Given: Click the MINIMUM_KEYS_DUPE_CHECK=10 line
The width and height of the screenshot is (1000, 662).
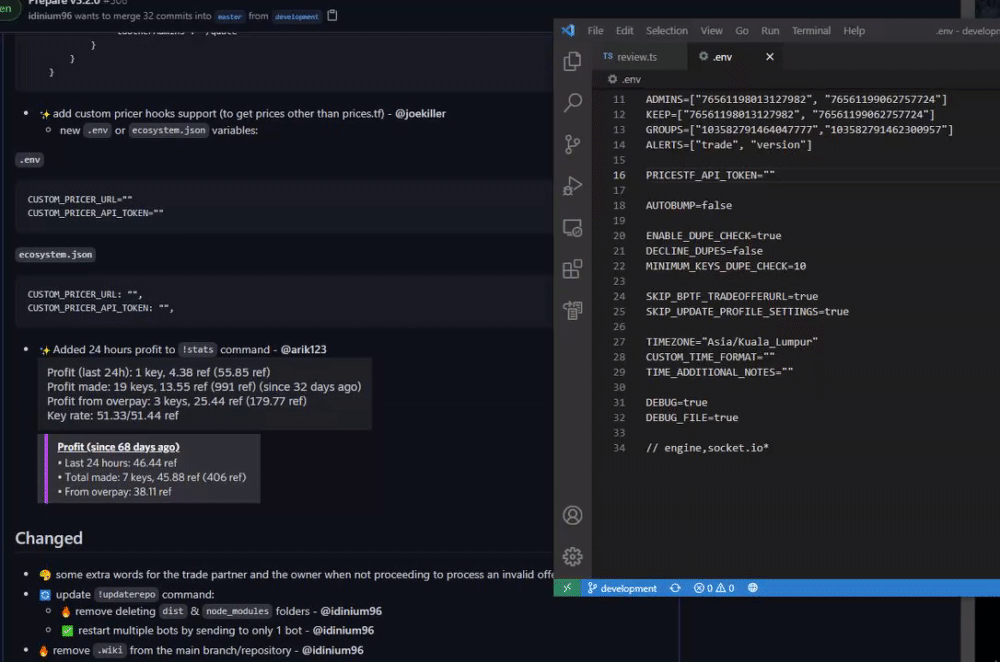Looking at the screenshot, I should tap(726, 266).
